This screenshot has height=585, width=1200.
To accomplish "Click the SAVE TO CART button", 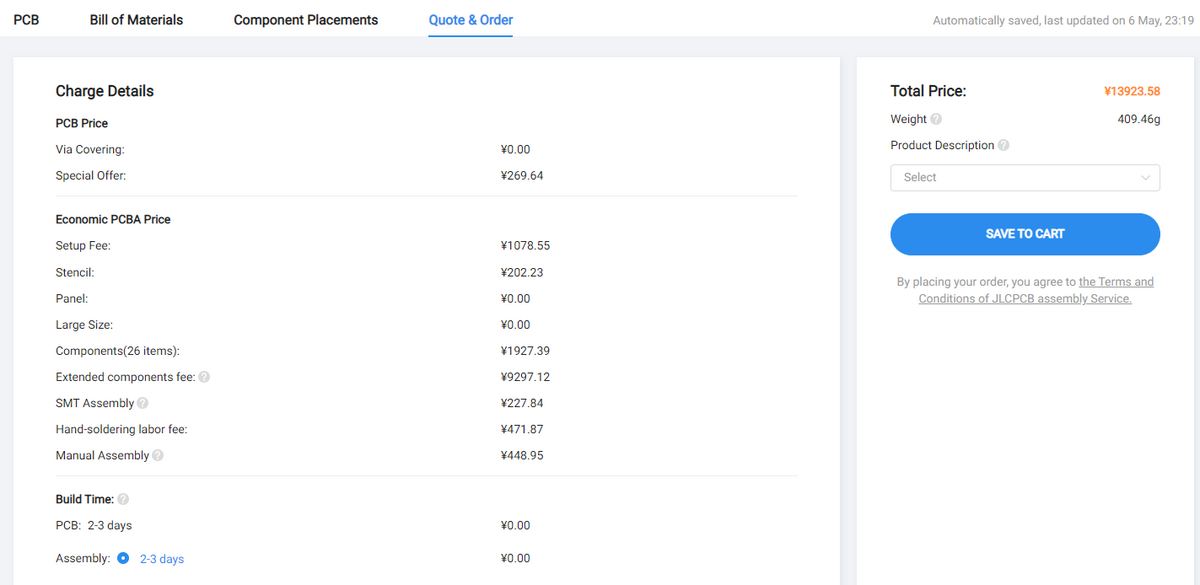I will pyautogui.click(x=1025, y=234).
